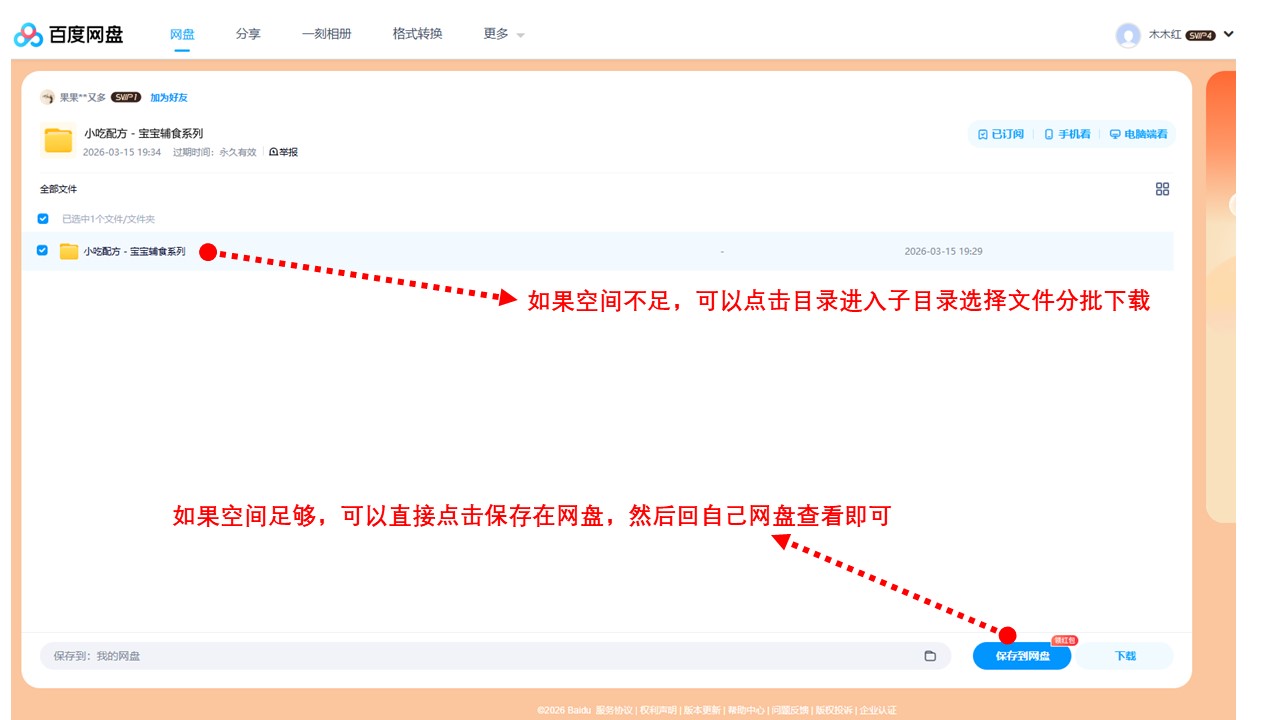Go to the 分享 tab

pyautogui.click(x=248, y=34)
